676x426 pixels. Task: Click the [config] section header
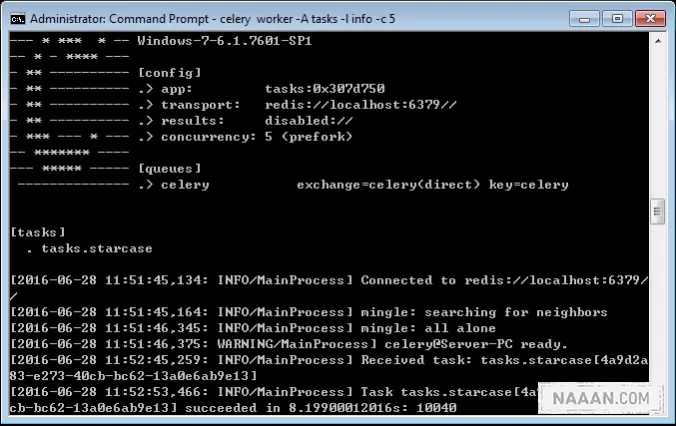pos(170,72)
